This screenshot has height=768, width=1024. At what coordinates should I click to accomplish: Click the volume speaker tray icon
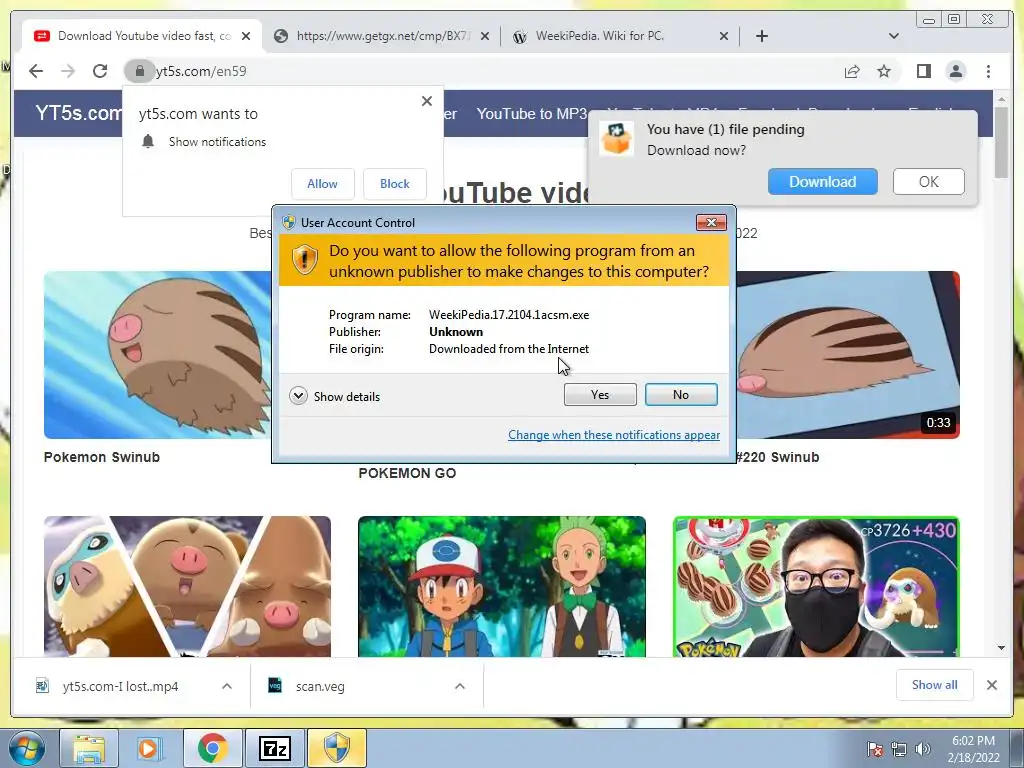[x=922, y=749]
